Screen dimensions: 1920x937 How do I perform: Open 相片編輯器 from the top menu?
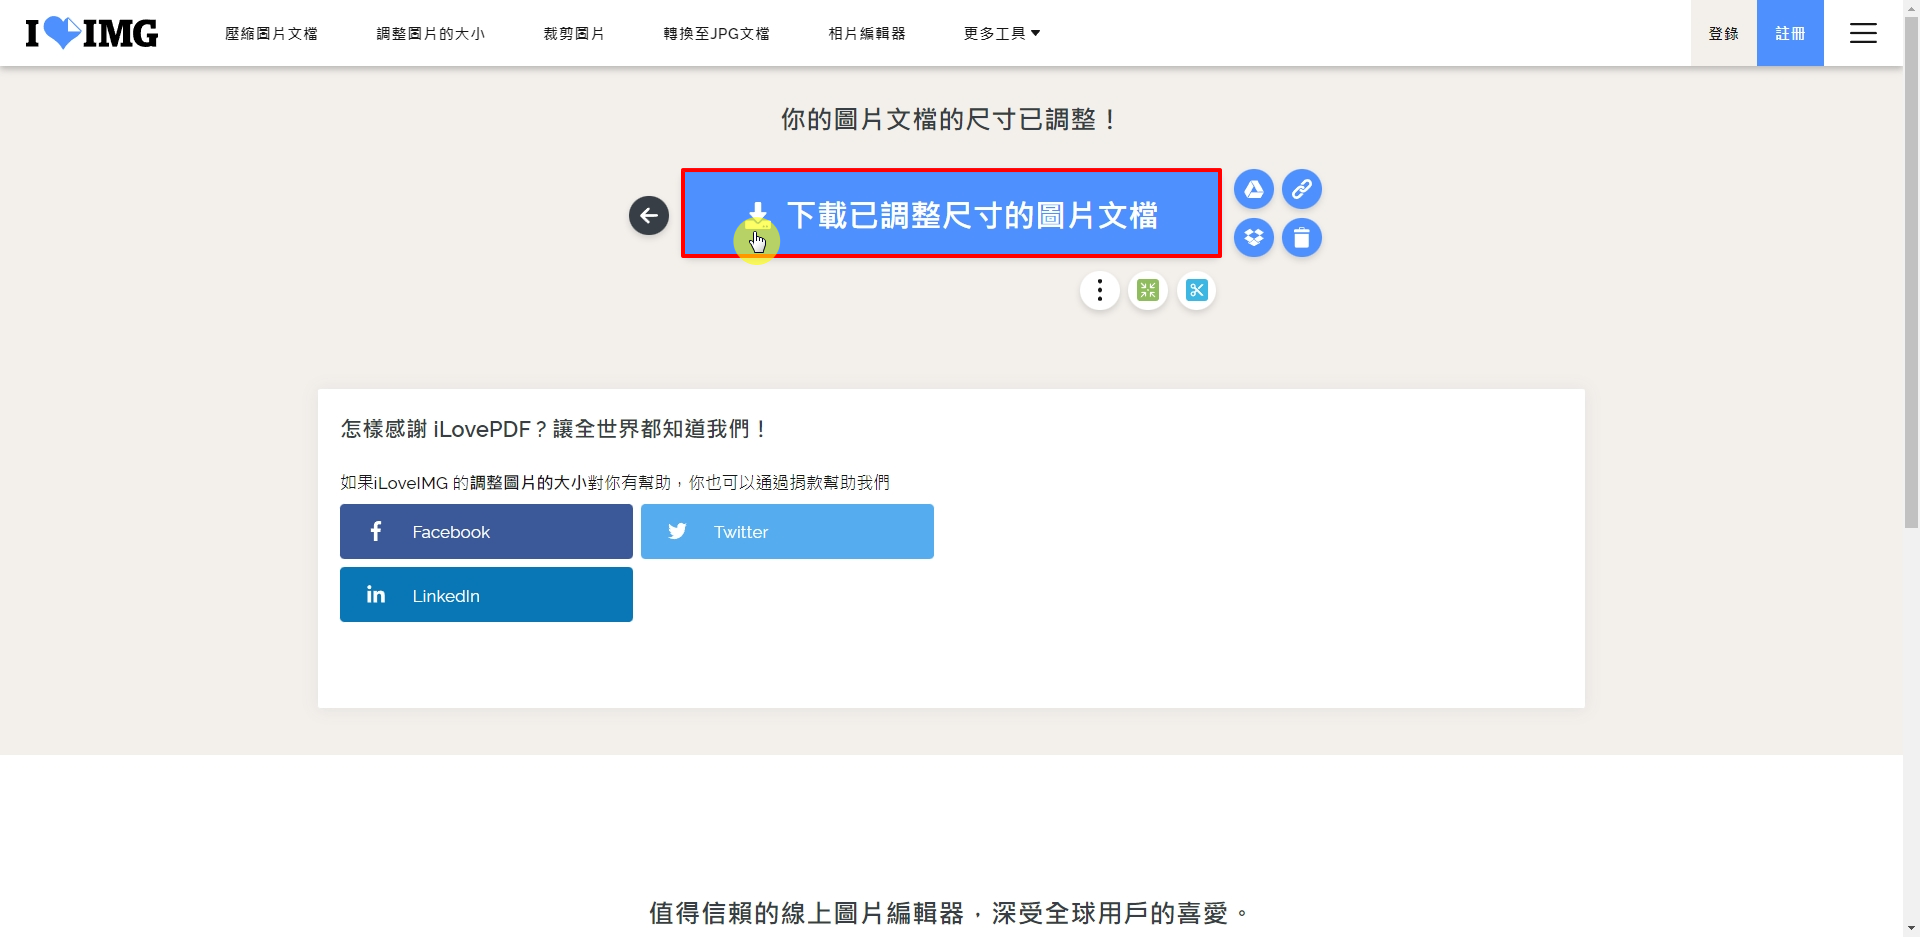click(866, 33)
